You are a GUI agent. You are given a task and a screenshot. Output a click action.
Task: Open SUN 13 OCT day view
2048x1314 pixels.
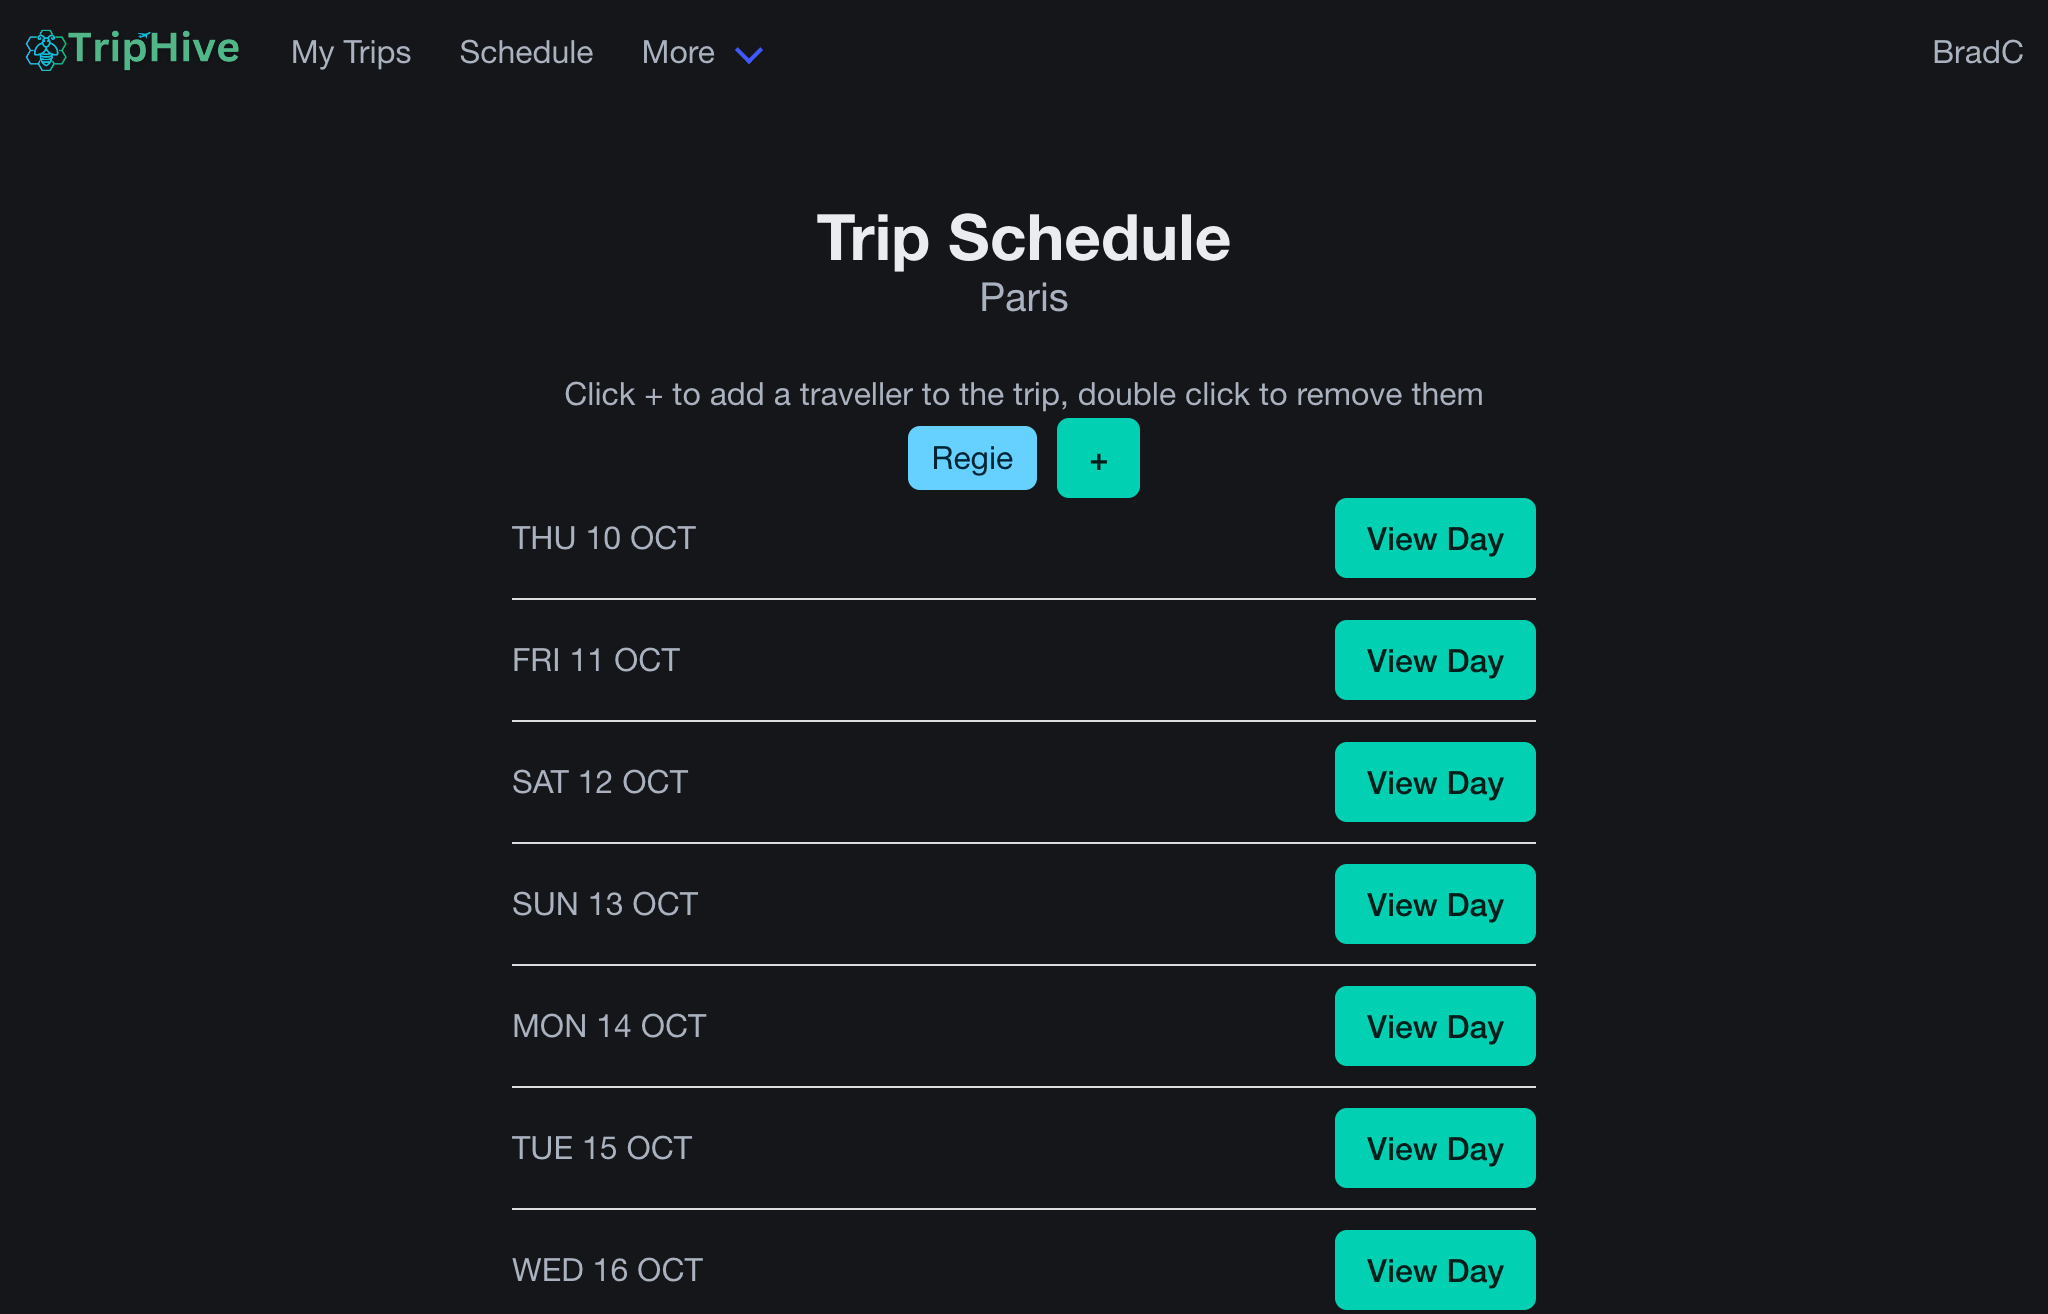tap(1434, 904)
